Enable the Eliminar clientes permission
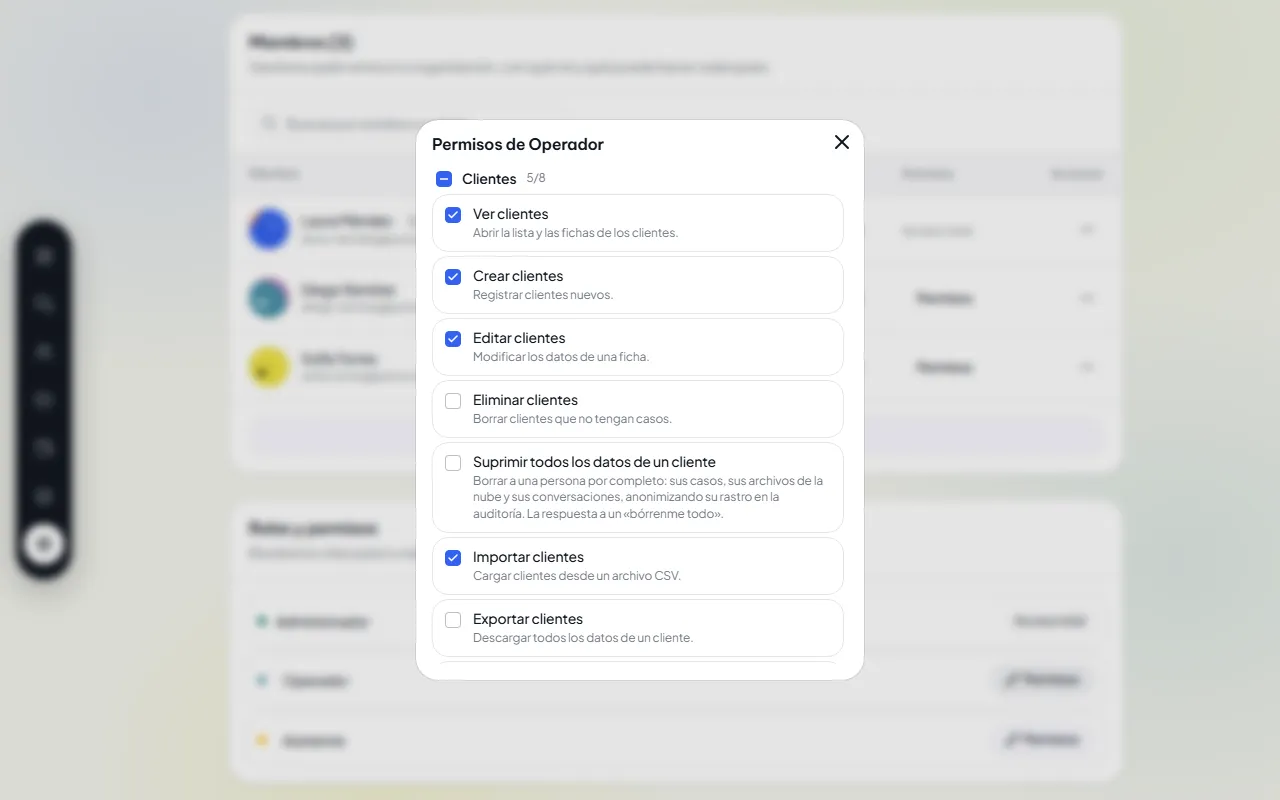This screenshot has height=800, width=1280. (x=453, y=401)
